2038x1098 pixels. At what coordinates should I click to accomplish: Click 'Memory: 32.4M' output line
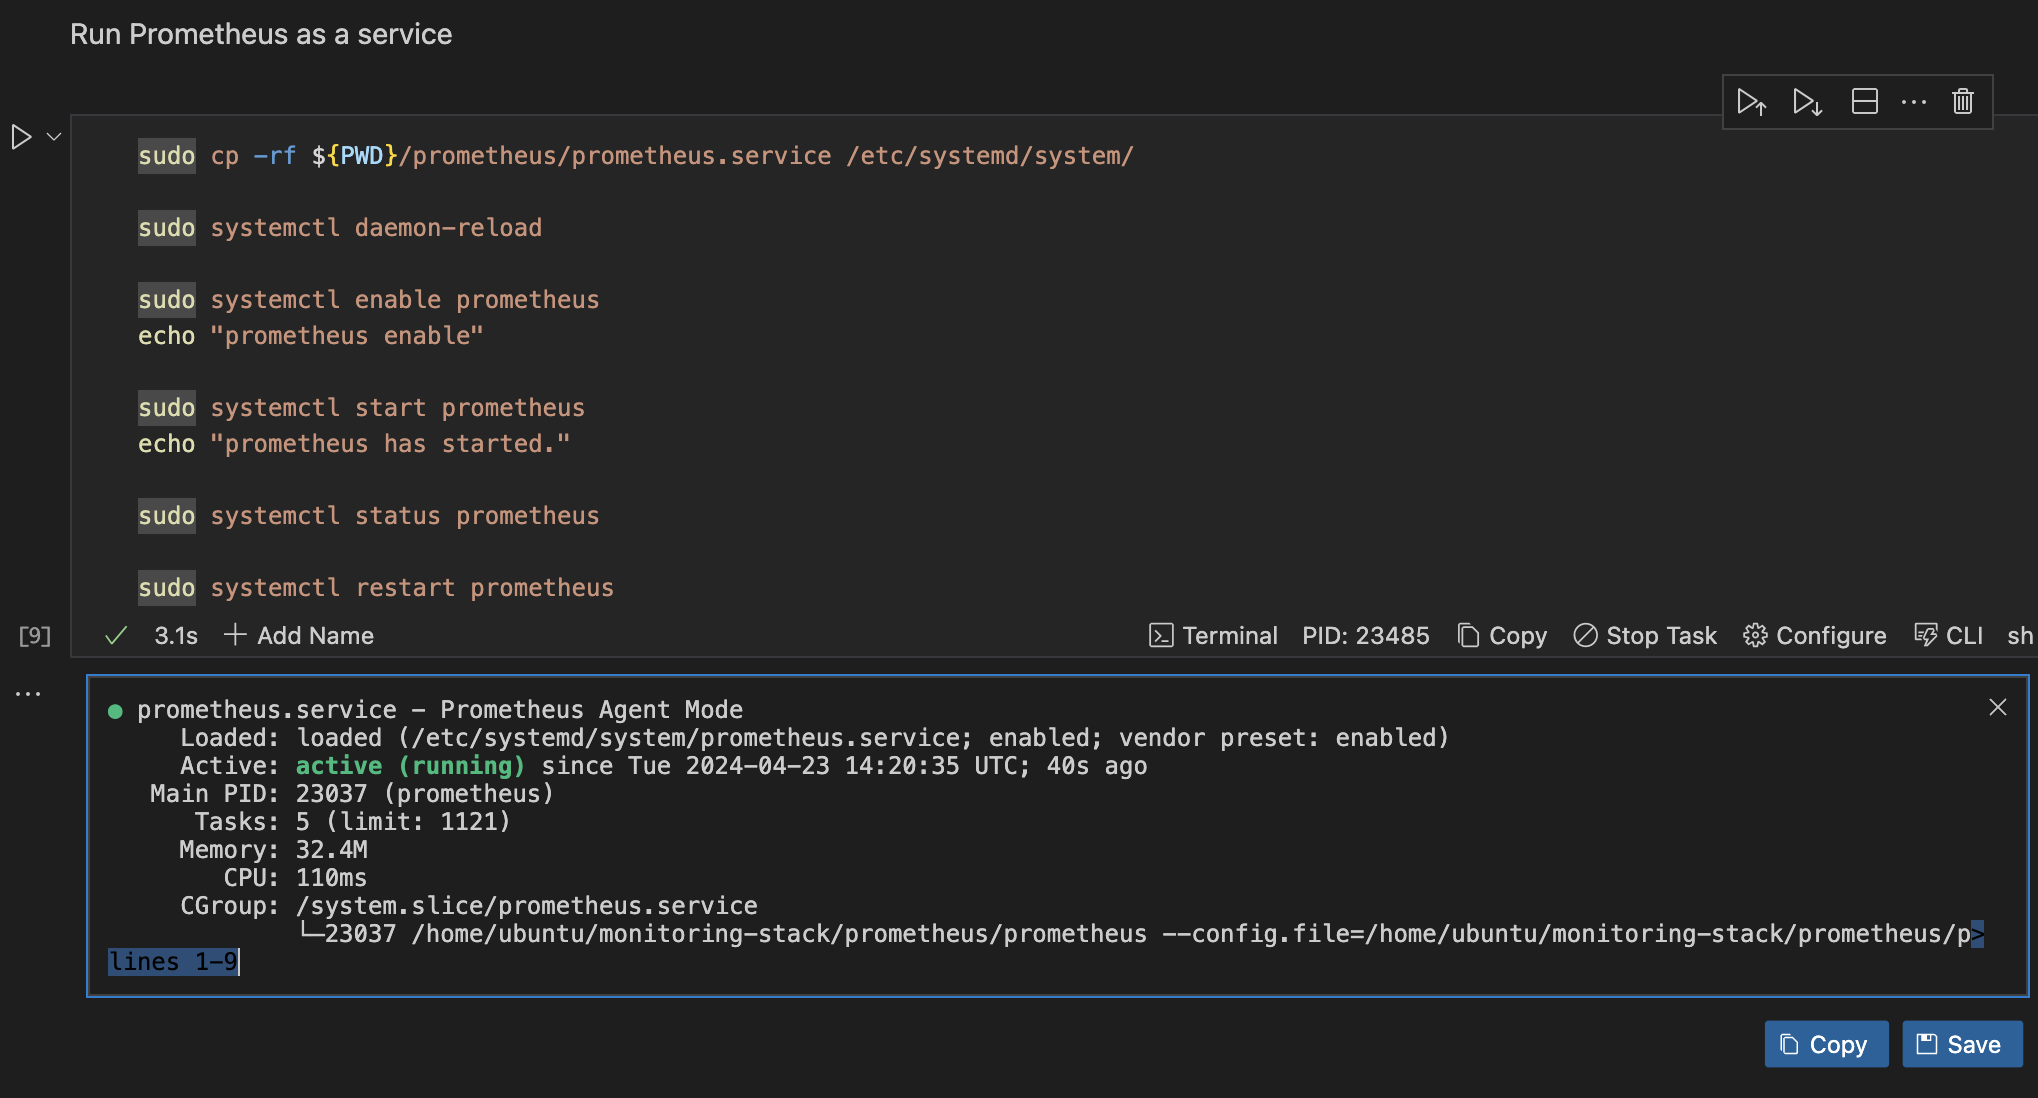coord(273,850)
